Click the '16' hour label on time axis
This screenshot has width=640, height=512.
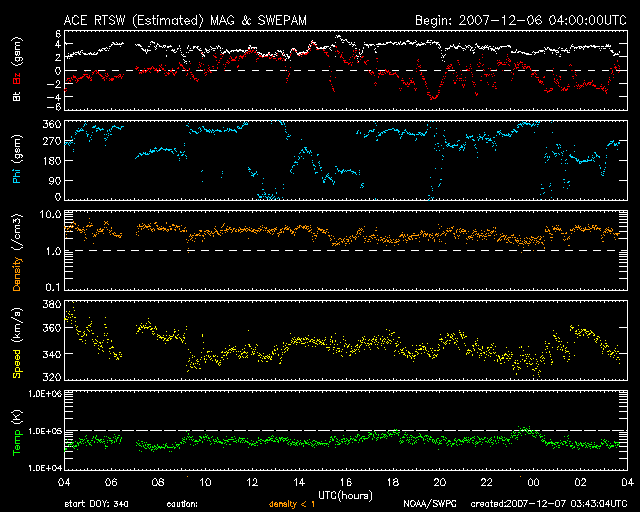pyautogui.click(x=346, y=482)
